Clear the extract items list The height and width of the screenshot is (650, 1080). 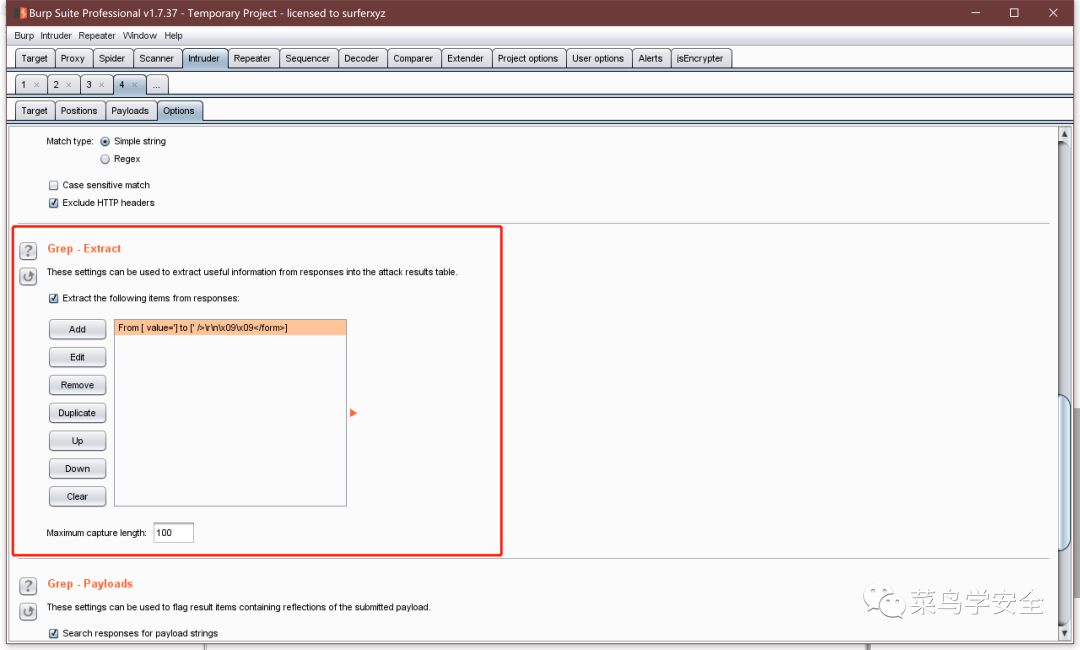pyautogui.click(x=77, y=496)
